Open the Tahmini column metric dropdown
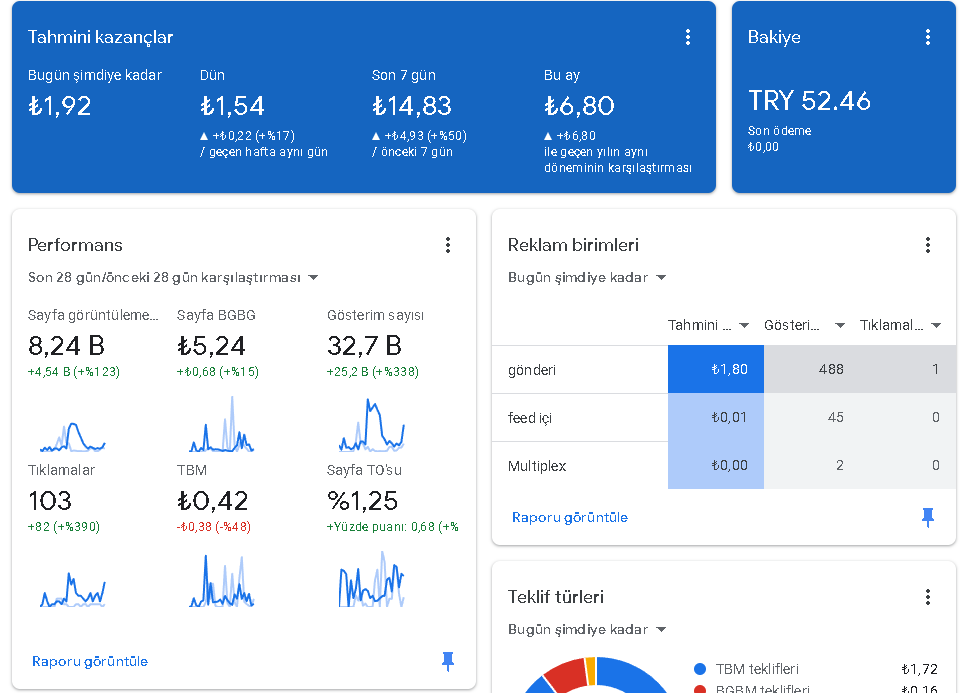The width and height of the screenshot is (971, 693). coord(708,325)
